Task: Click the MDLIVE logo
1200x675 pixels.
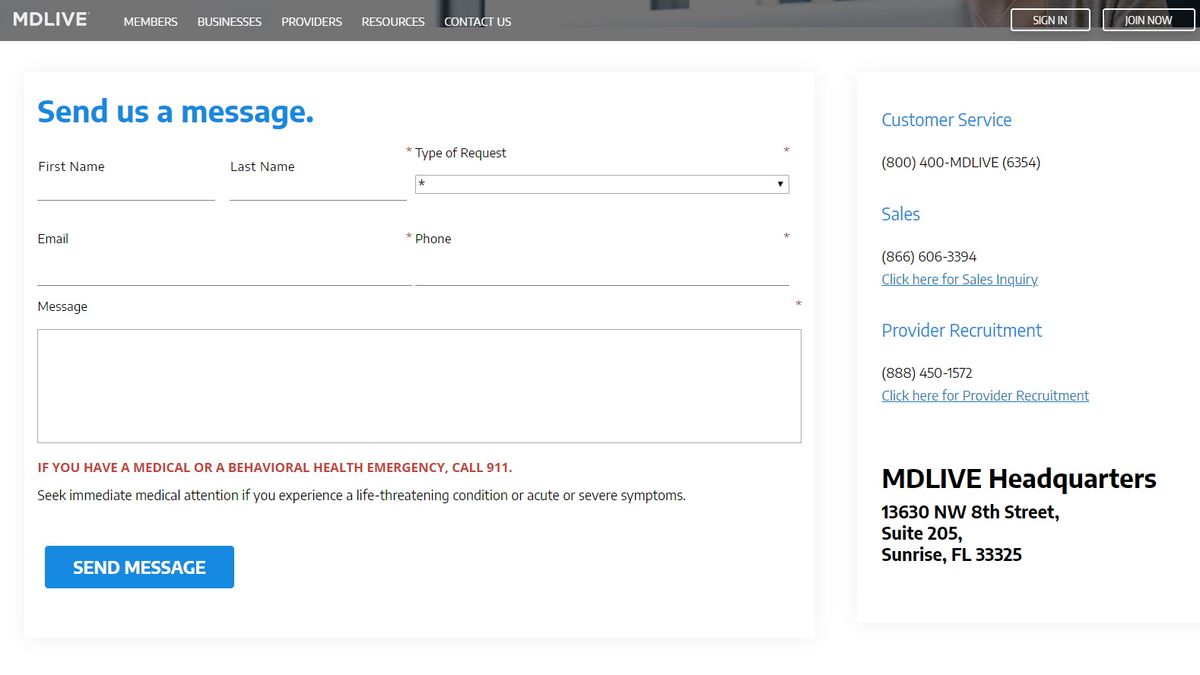Action: click(50, 20)
